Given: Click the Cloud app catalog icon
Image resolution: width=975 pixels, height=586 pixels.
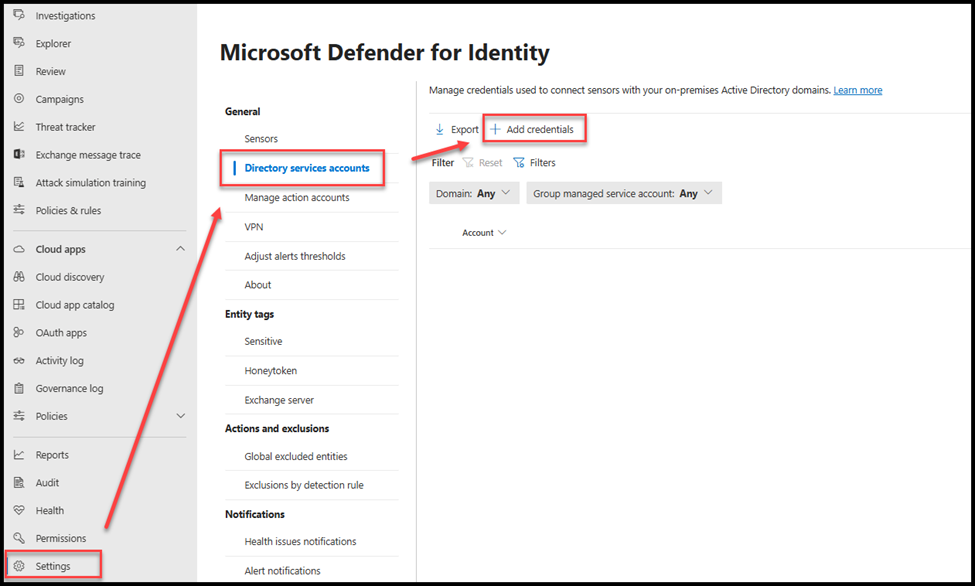Looking at the screenshot, I should click(x=19, y=304).
